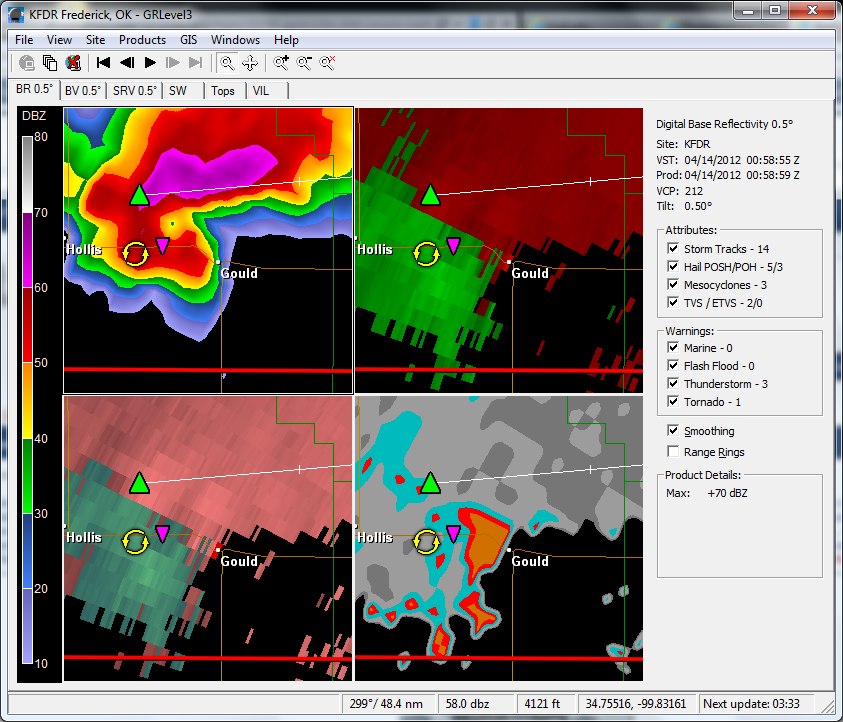Hide Thunderstorm warnings
This screenshot has height=722, width=843.
[x=673, y=383]
